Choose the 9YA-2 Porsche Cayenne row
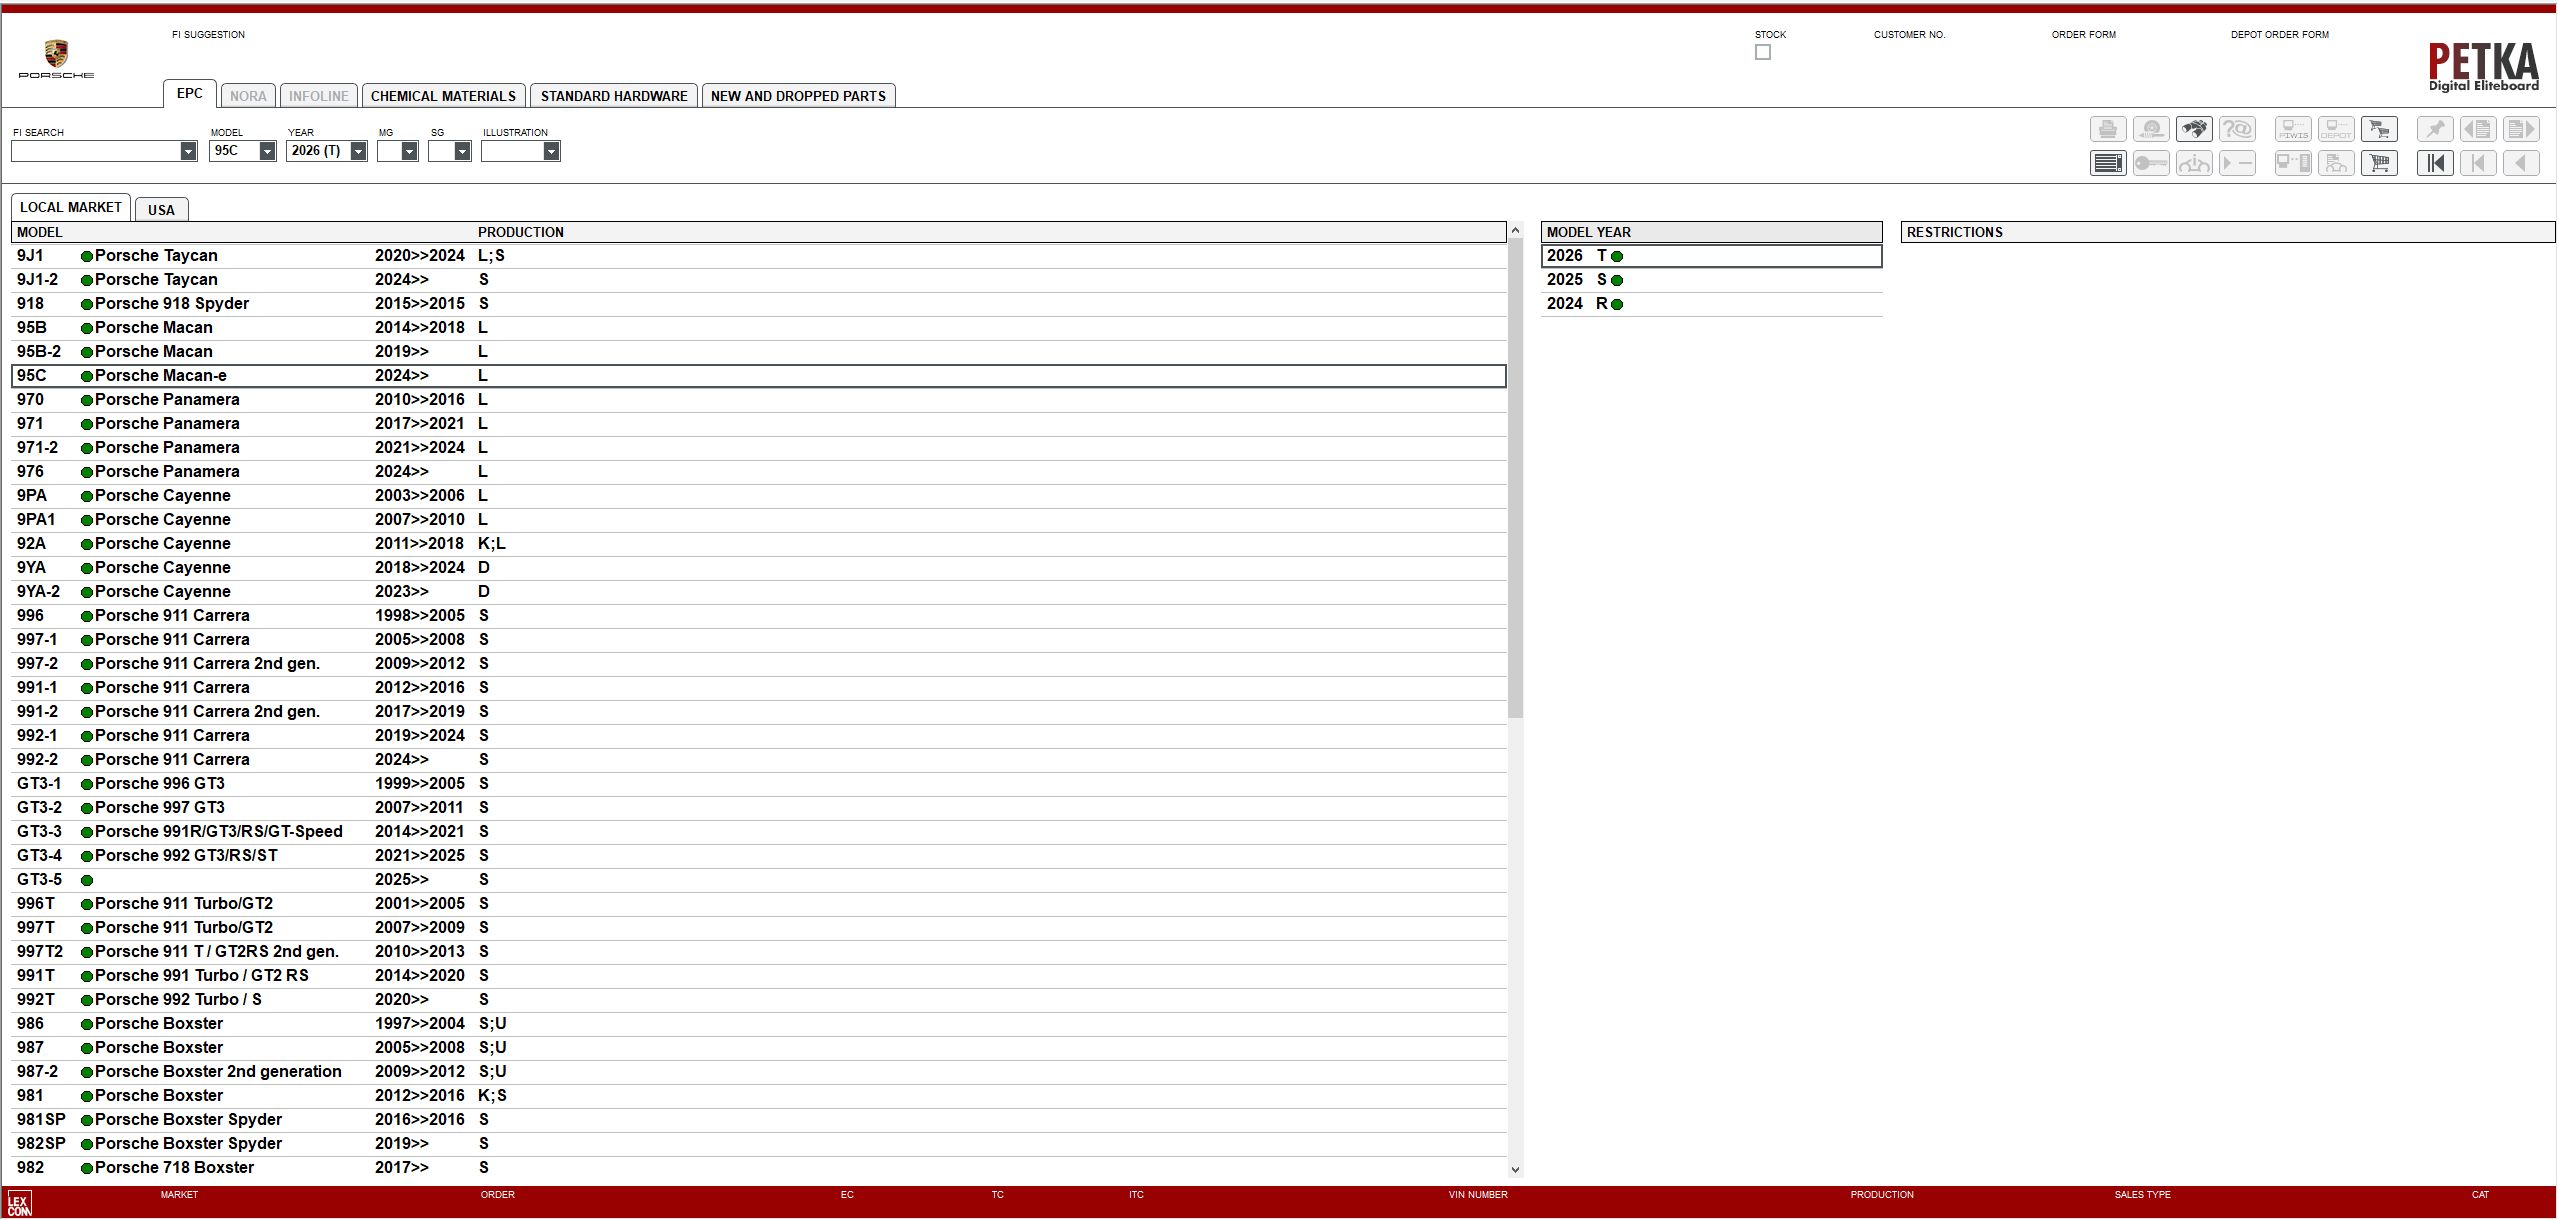The height and width of the screenshot is (1220, 2558). coord(162,592)
